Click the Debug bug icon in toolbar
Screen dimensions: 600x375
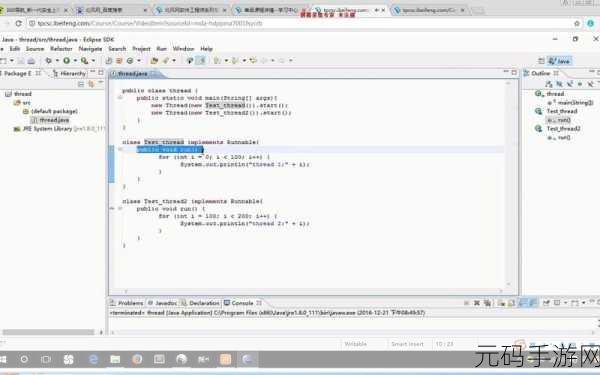tap(49, 60)
